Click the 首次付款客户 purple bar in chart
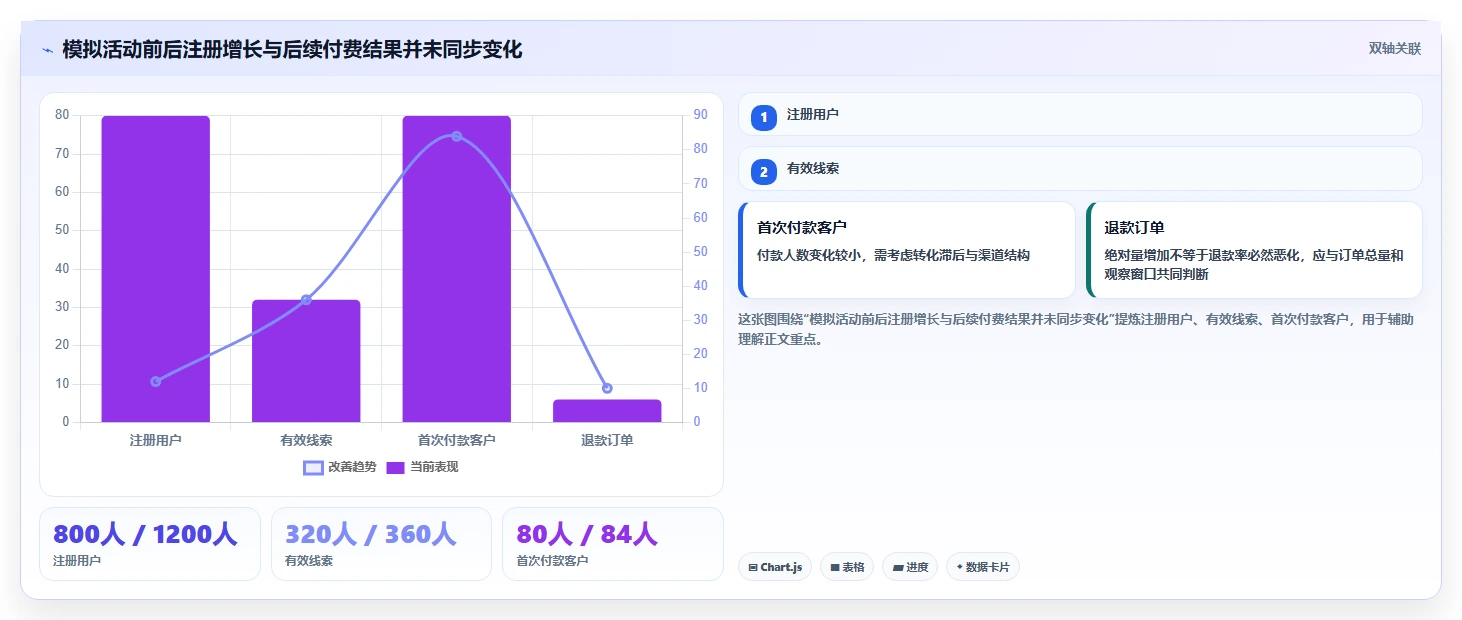Screen dimensions: 1462x620 tap(457, 269)
